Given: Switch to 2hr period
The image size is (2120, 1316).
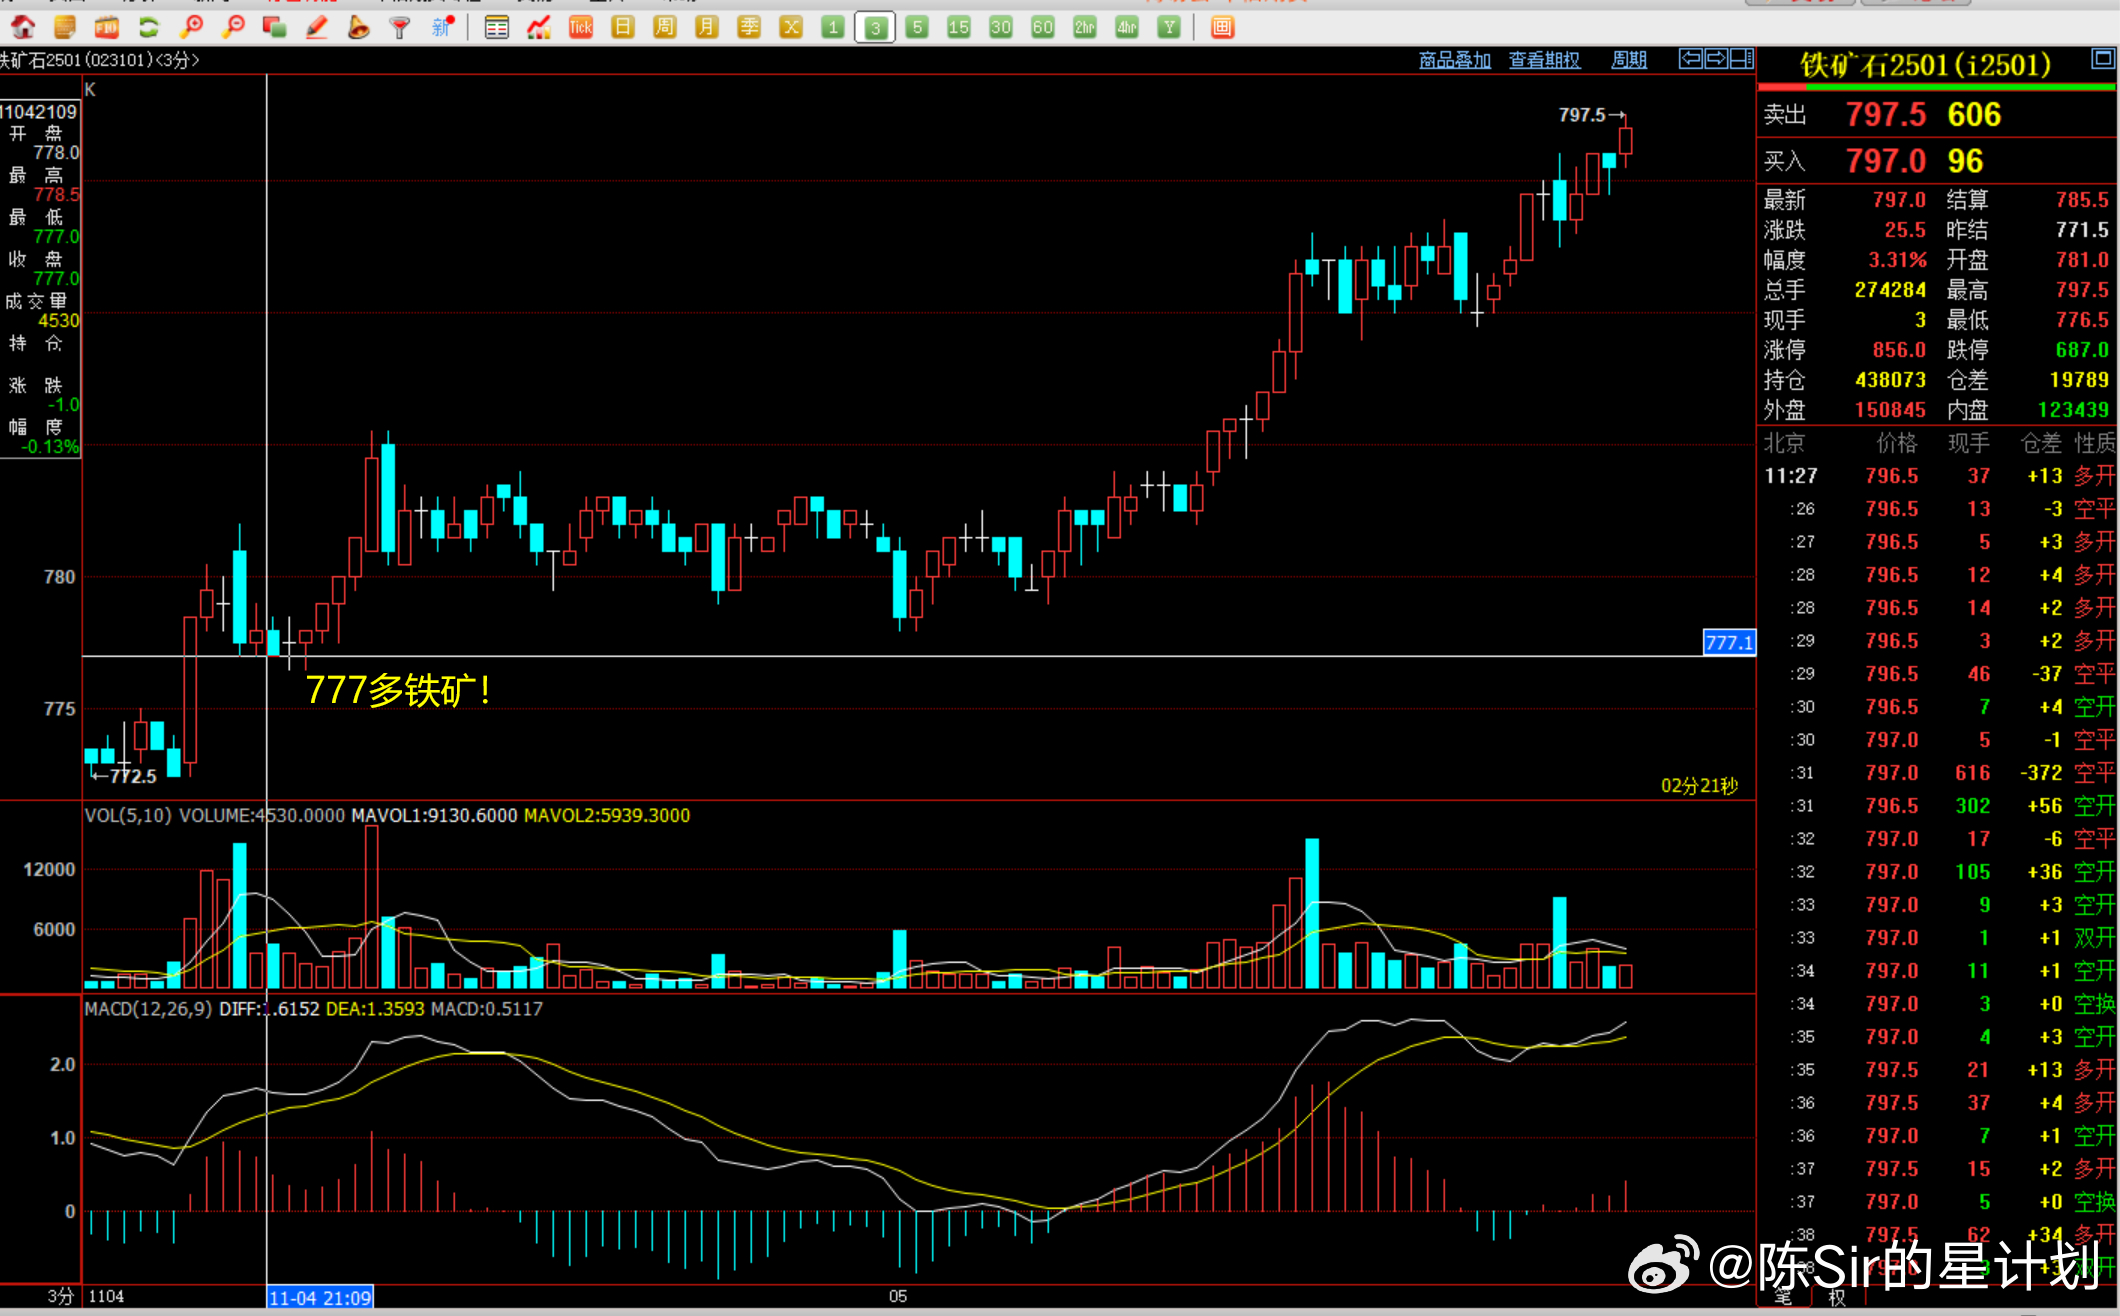Looking at the screenshot, I should click(x=1084, y=27).
